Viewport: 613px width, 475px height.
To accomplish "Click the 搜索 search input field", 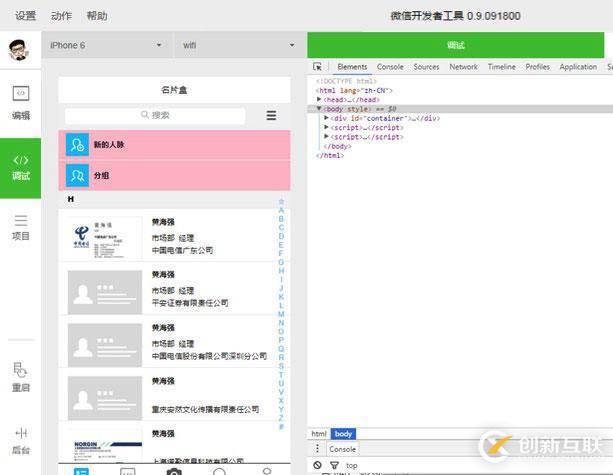I will [155, 115].
